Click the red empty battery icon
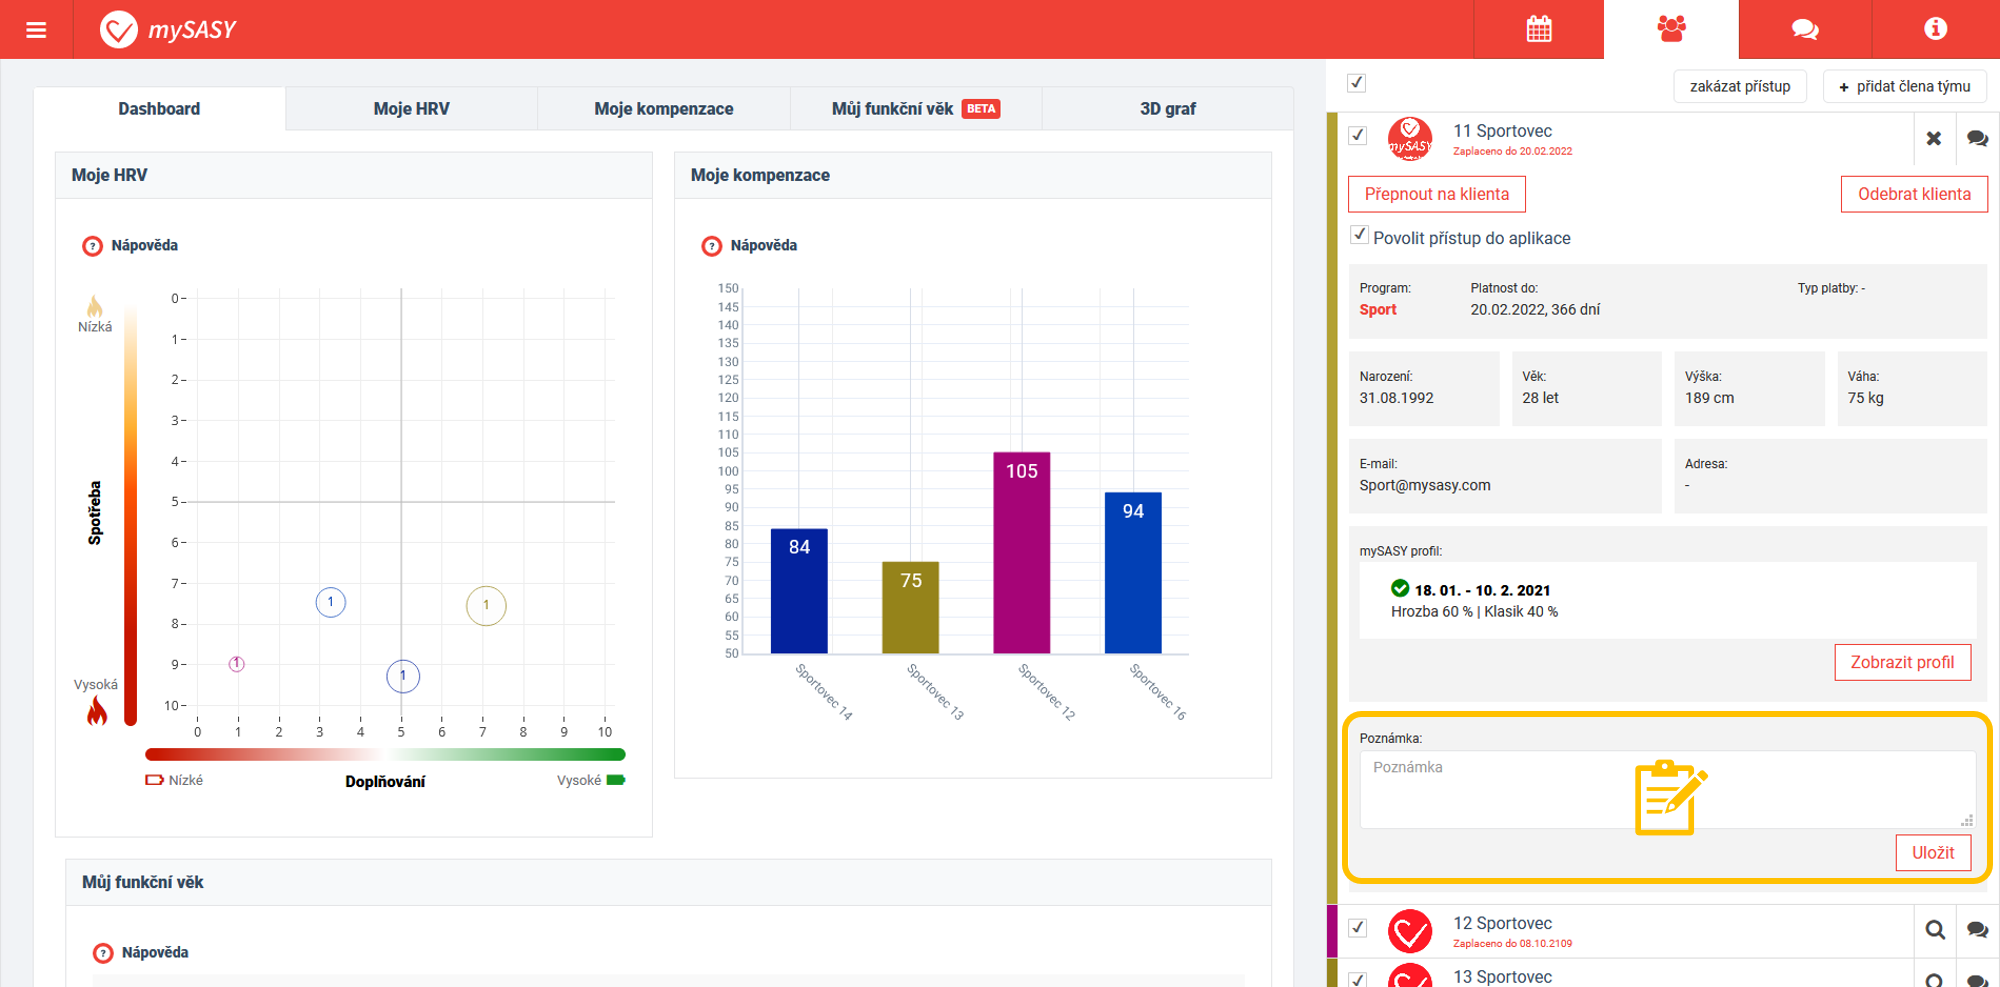Image resolution: width=2000 pixels, height=987 pixels. pos(154,780)
